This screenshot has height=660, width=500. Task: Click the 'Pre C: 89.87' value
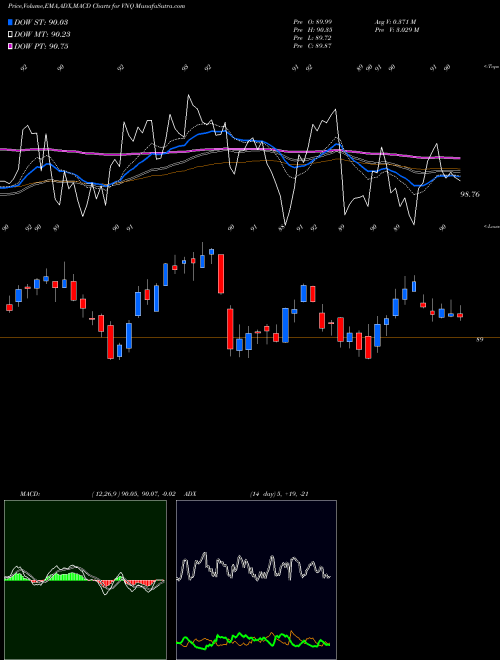point(313,45)
